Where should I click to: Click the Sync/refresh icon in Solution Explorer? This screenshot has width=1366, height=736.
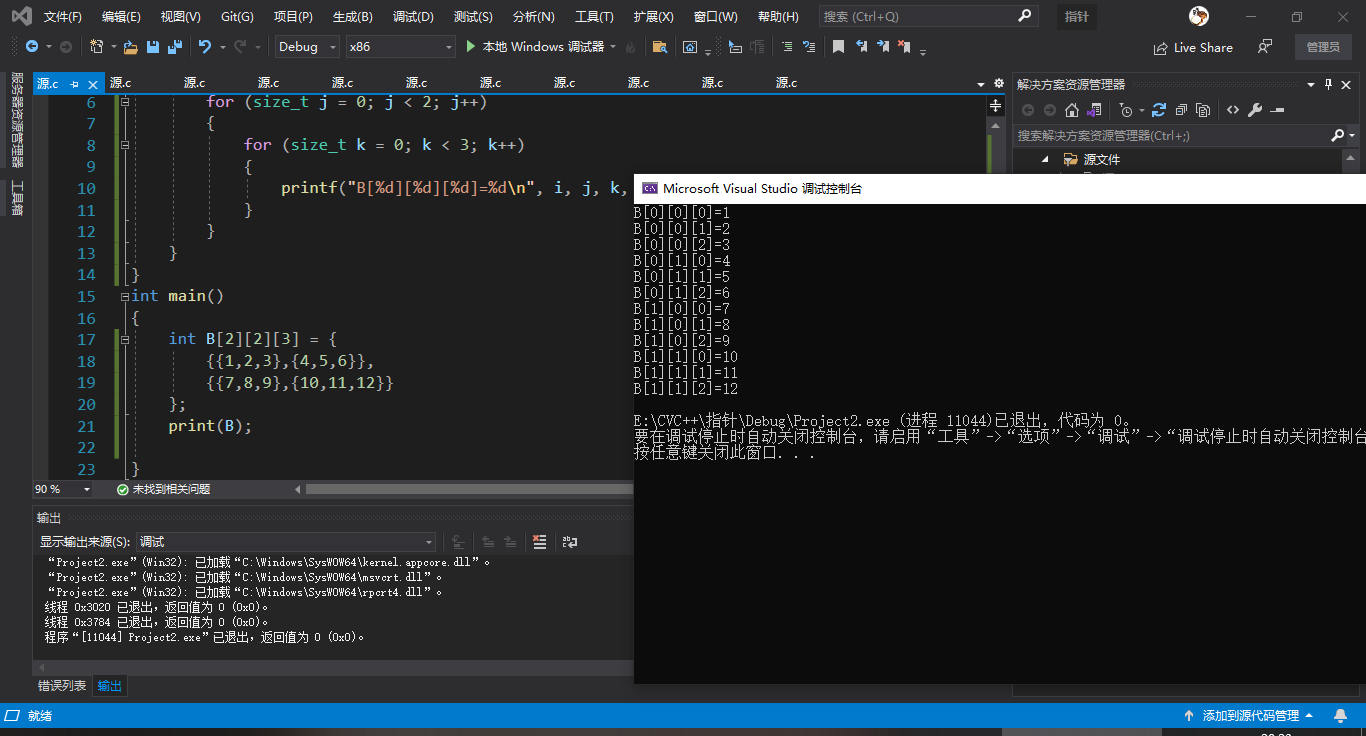1159,110
